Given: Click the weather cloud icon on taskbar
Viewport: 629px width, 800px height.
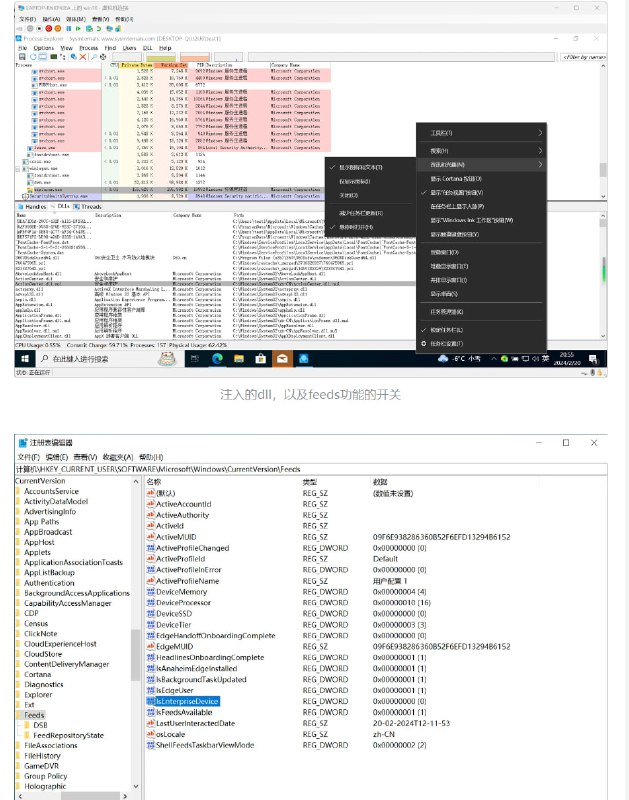Looking at the screenshot, I should pos(443,359).
